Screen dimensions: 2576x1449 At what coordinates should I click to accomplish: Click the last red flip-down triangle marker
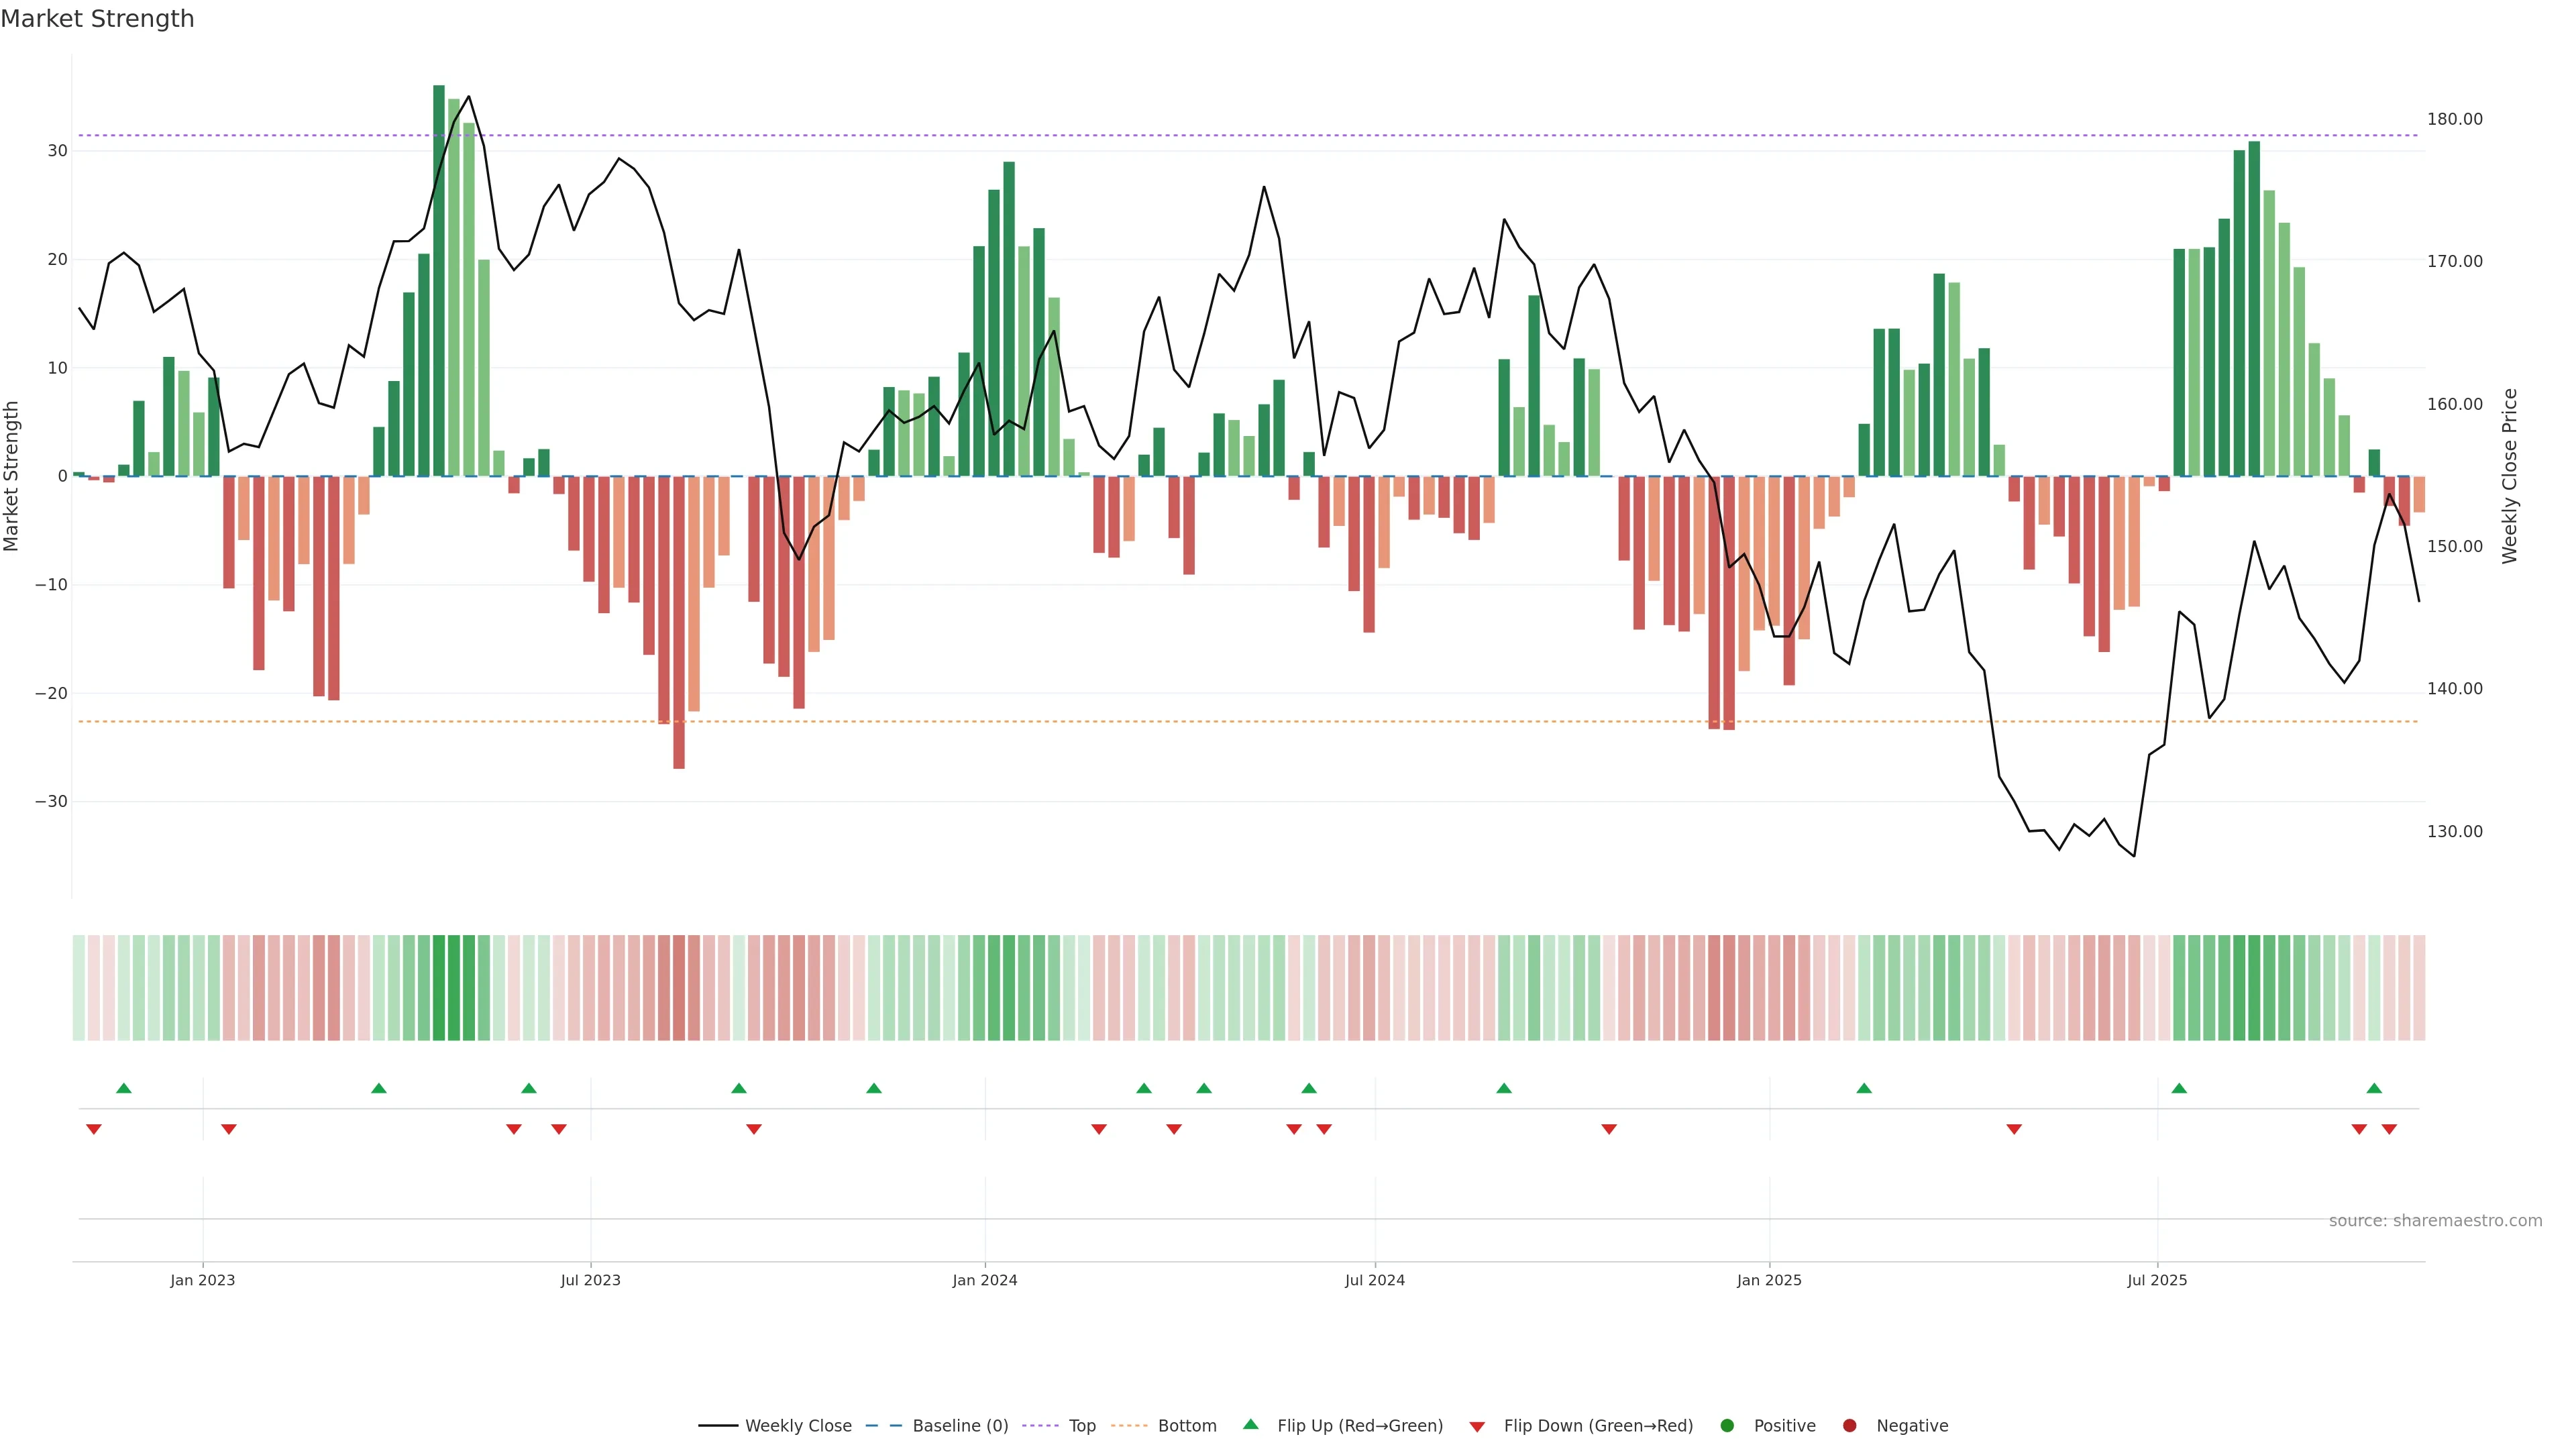(2389, 1129)
